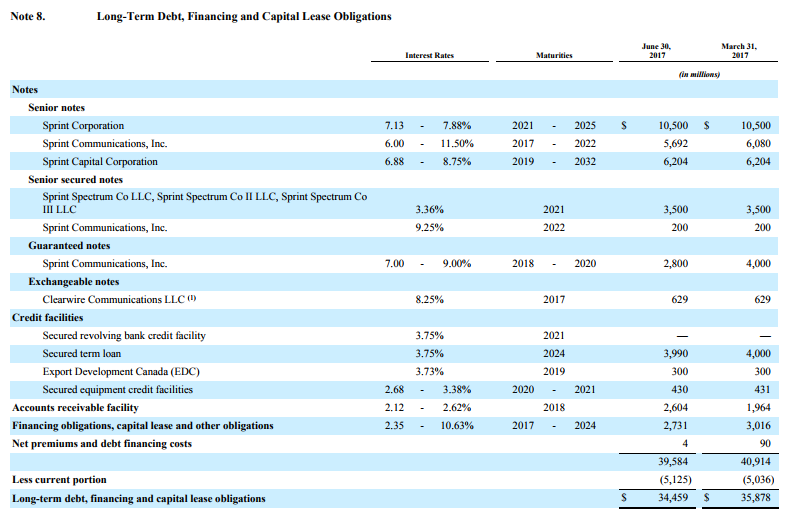Click the 'Sprint Corporation' row label
The image size is (787, 514).
coord(83,125)
